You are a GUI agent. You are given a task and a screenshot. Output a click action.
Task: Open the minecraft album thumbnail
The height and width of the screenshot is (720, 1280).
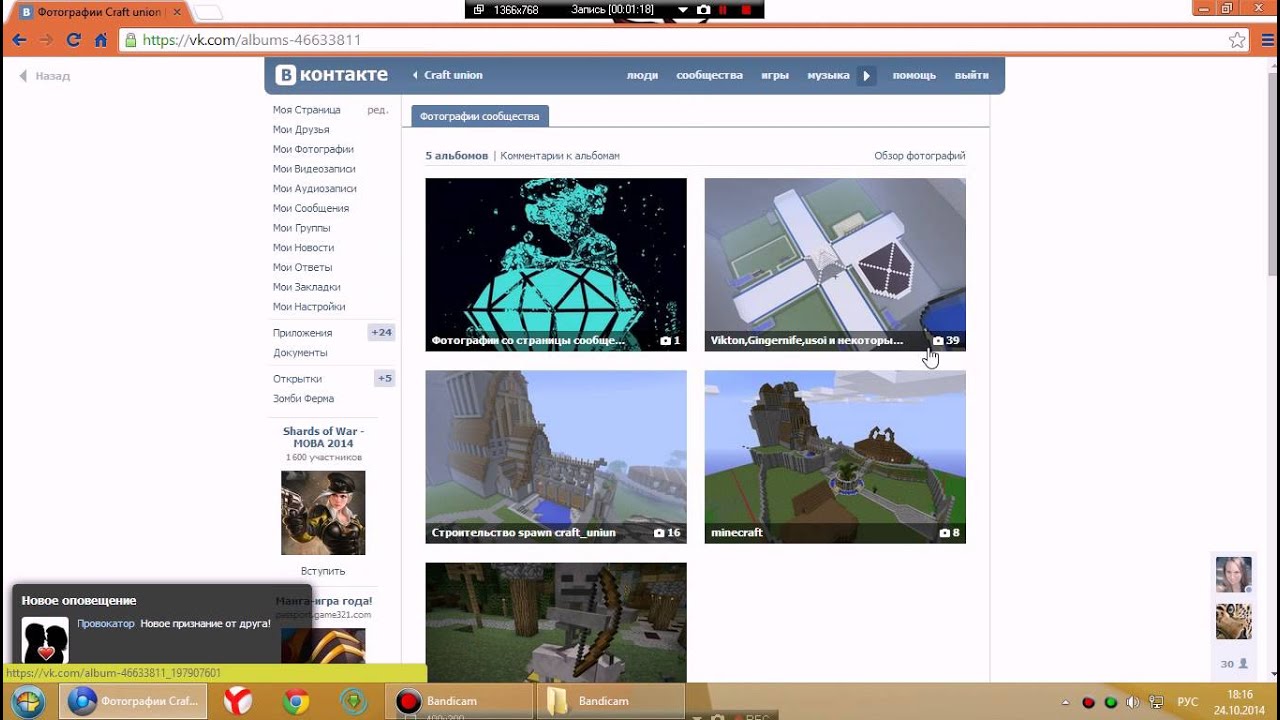[x=835, y=456]
